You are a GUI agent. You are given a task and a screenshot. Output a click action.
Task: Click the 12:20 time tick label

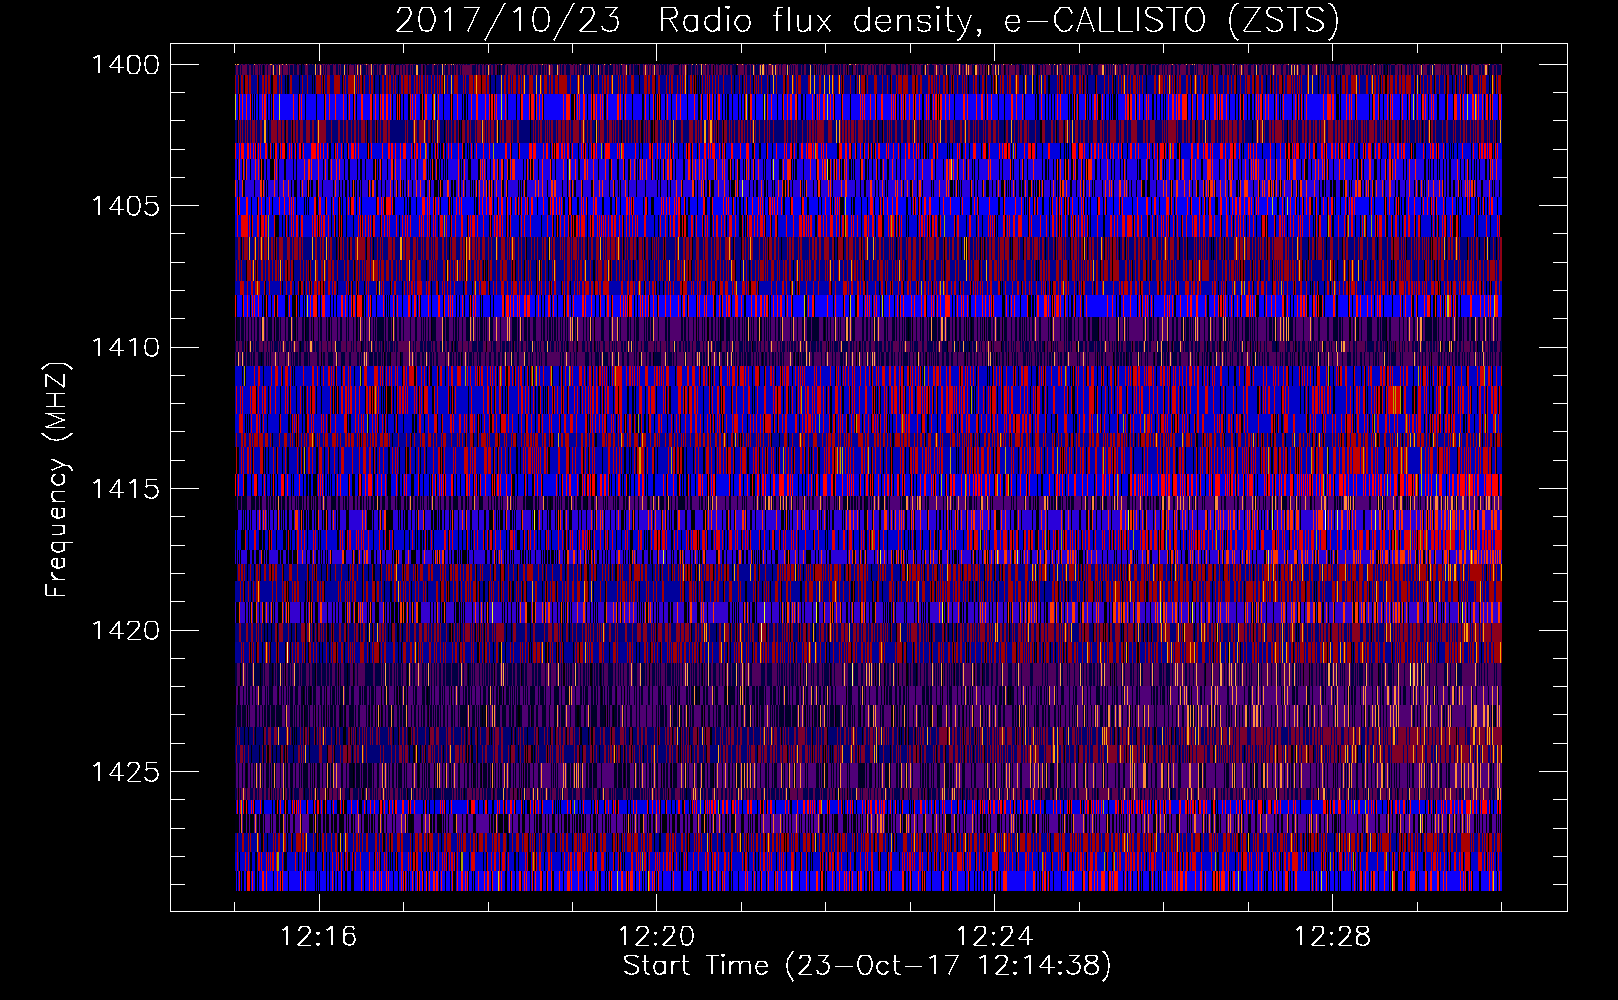pyautogui.click(x=657, y=937)
